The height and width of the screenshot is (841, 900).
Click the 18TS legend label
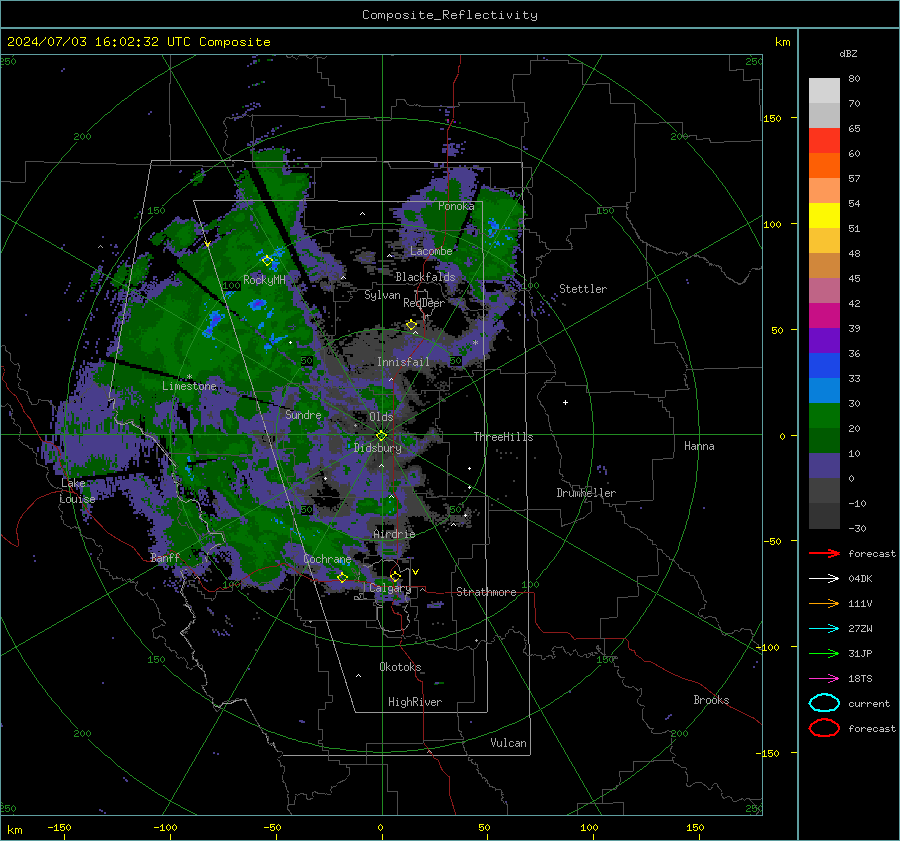coord(860,679)
